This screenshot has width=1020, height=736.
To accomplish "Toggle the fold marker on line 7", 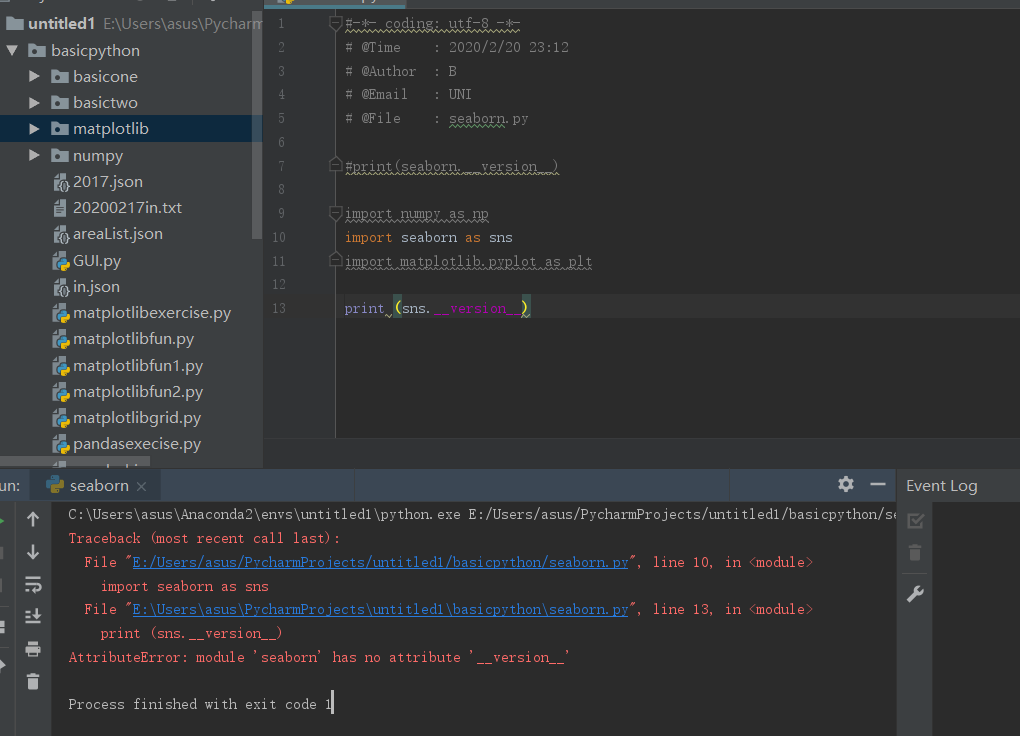I will (336, 165).
